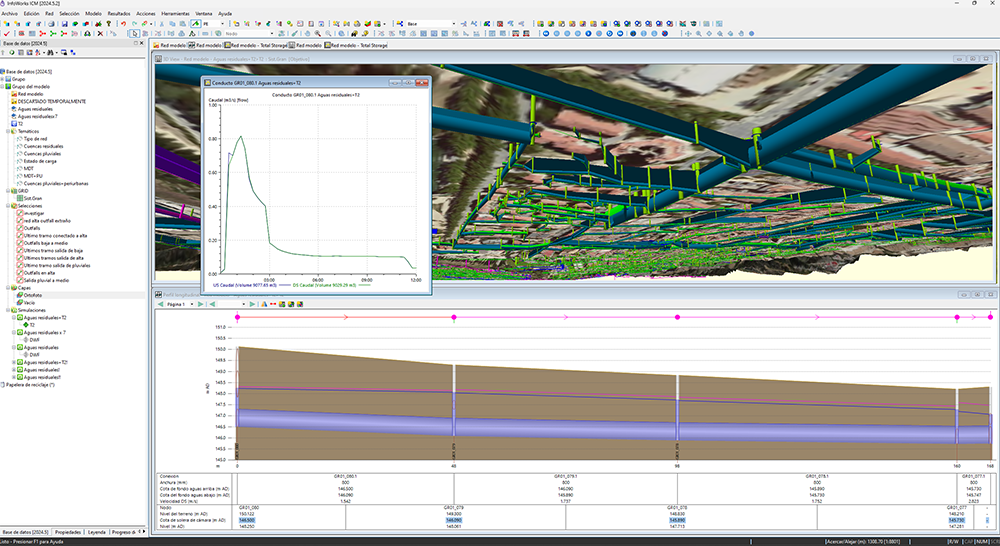
Task: Switch to the Leyenda panel tab
Action: tap(98, 532)
